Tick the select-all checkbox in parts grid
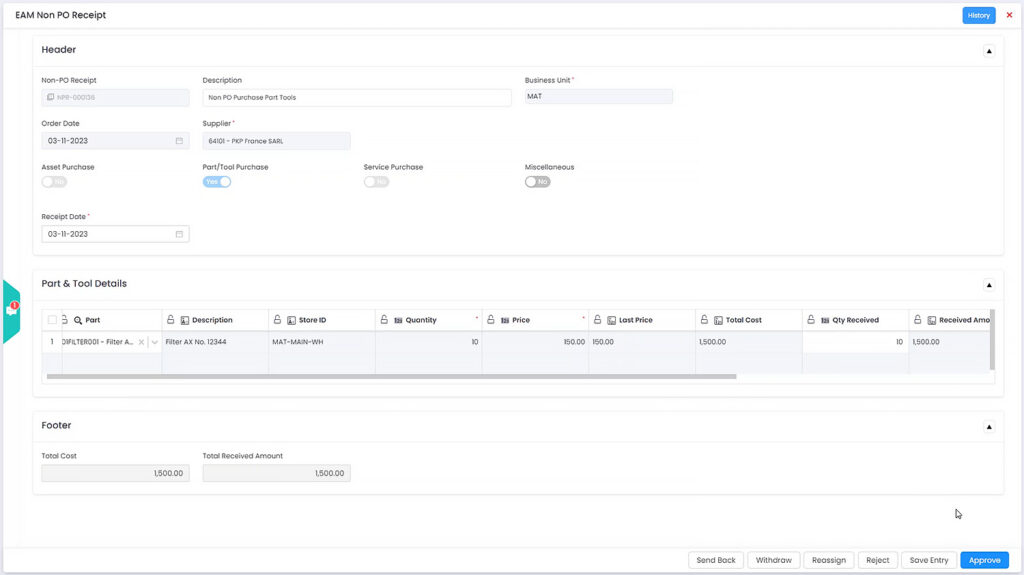The height and width of the screenshot is (575, 1024). (52, 320)
